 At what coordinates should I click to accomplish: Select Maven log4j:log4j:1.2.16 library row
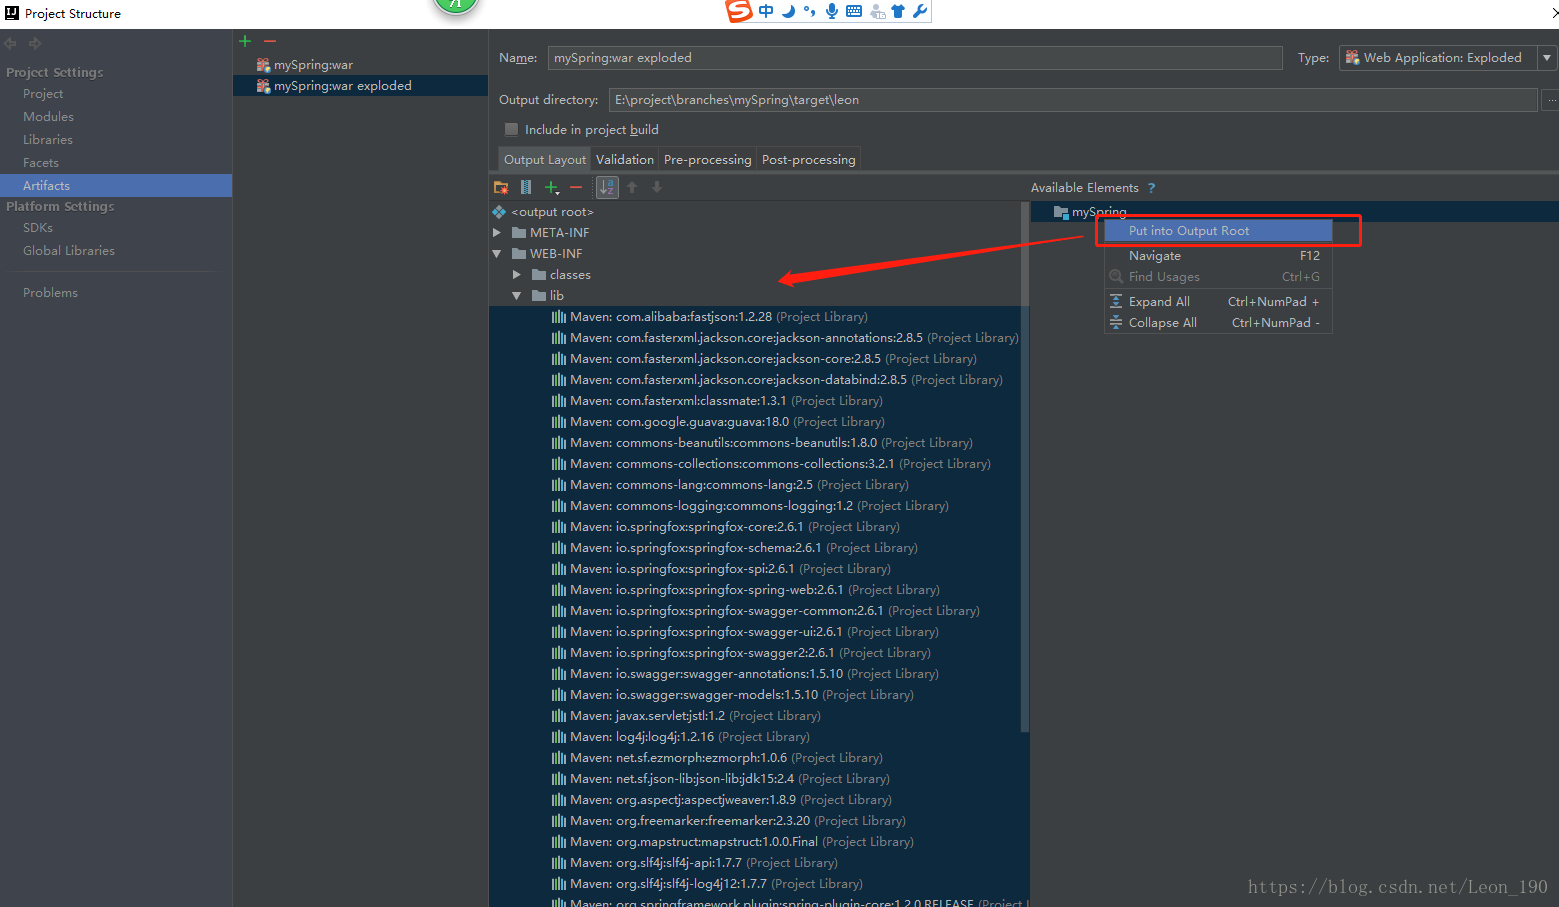[759, 737]
